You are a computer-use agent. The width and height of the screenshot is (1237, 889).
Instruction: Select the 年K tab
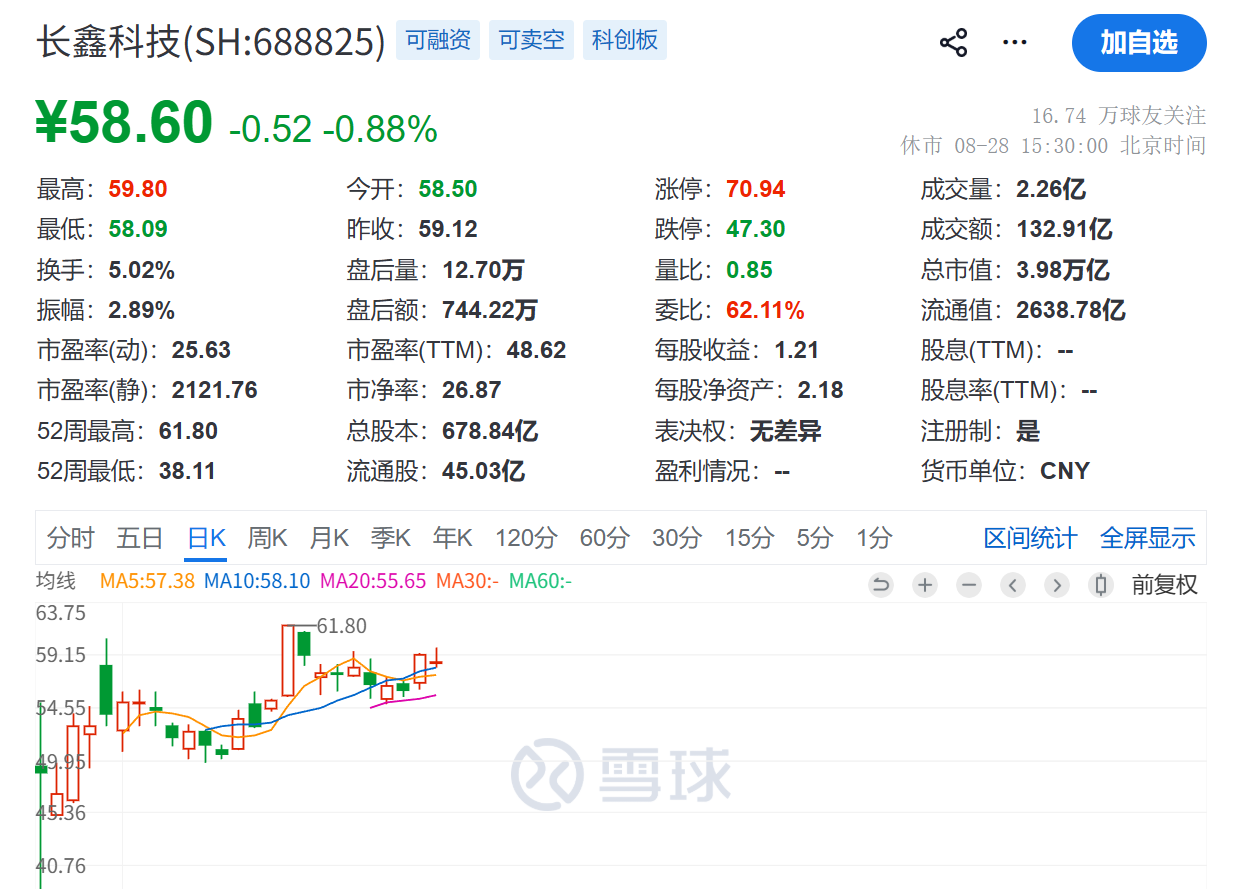pyautogui.click(x=452, y=538)
